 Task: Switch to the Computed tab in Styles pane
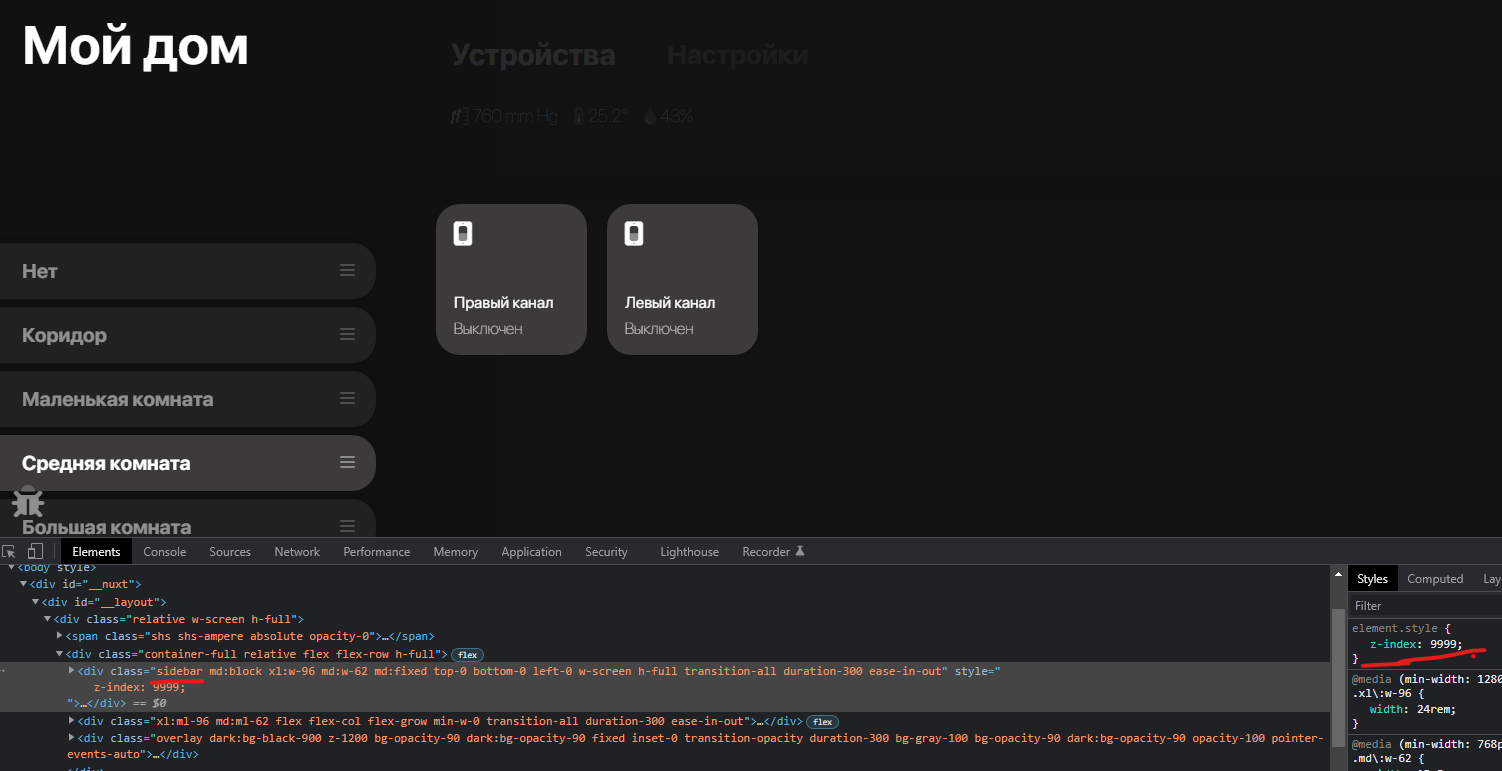coord(1435,578)
